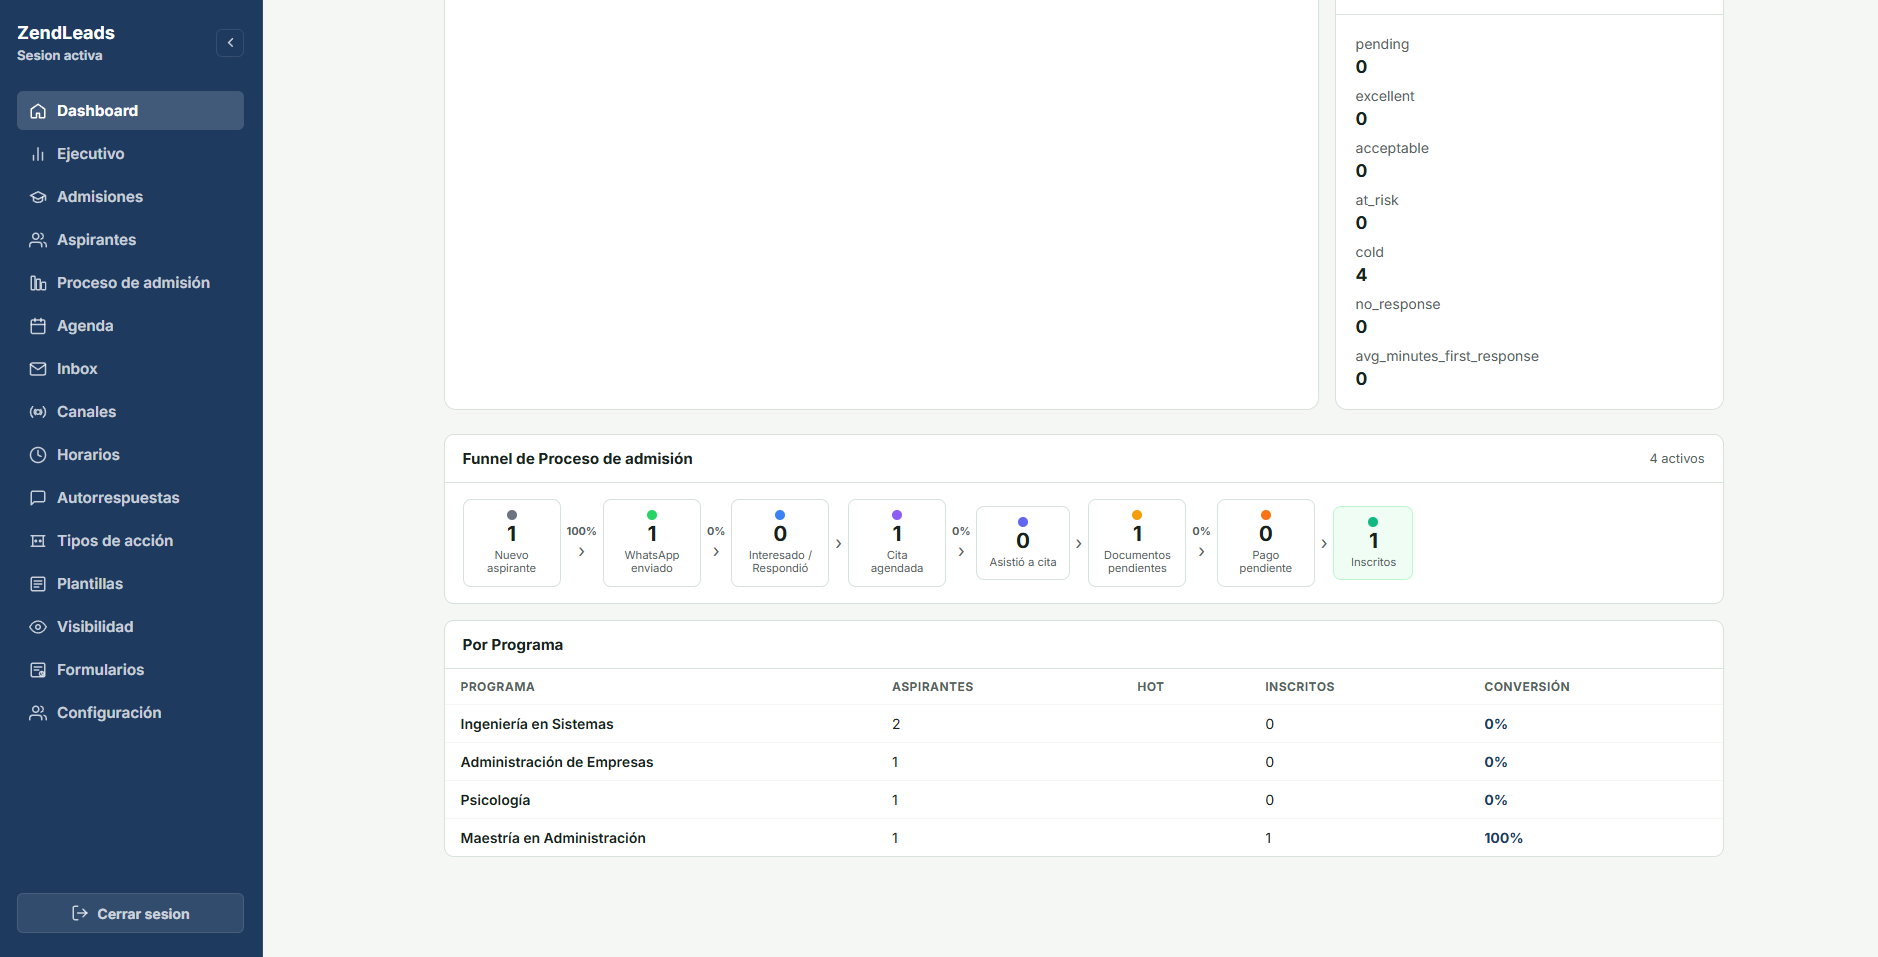The width and height of the screenshot is (1878, 957).
Task: Select the Cita agendada funnel card
Action: 897,543
